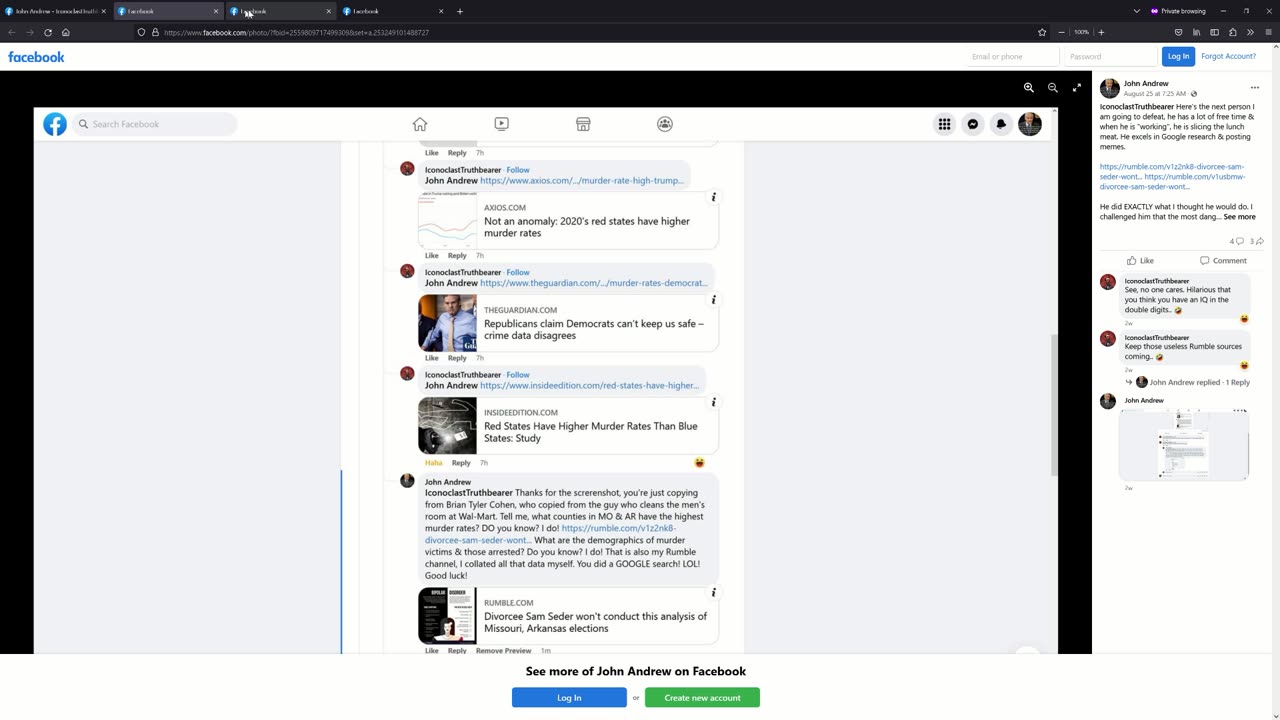Open a new browser tab
1280x720 pixels.
[x=460, y=11]
